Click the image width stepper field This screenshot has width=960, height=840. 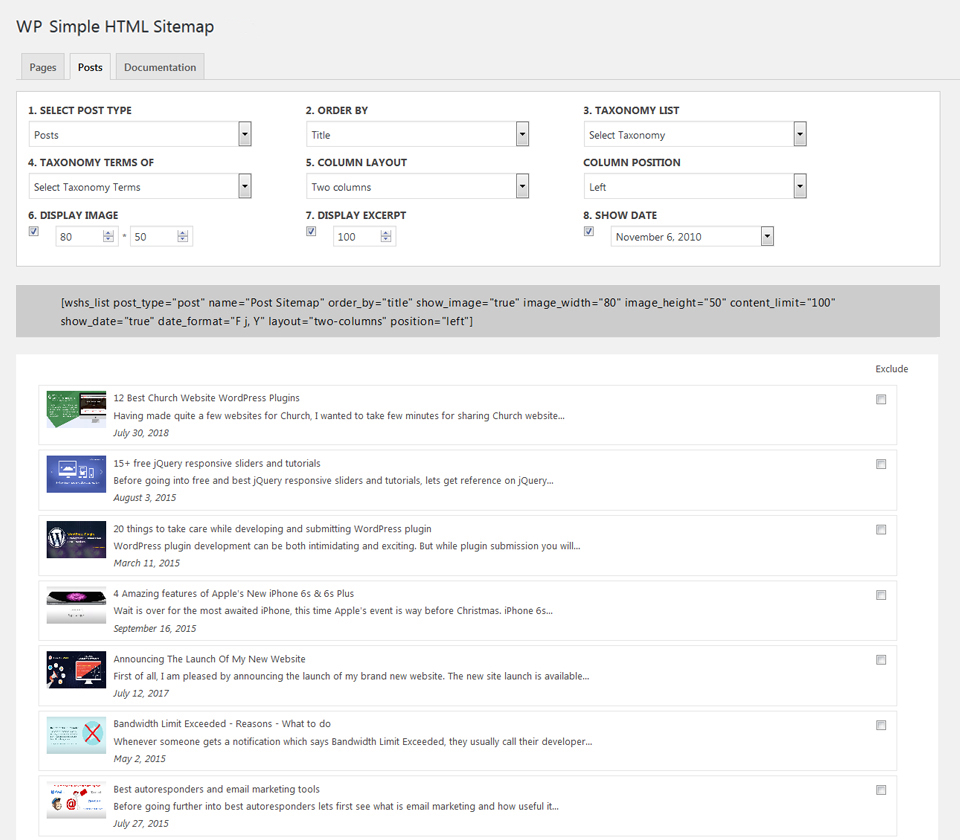(x=78, y=237)
